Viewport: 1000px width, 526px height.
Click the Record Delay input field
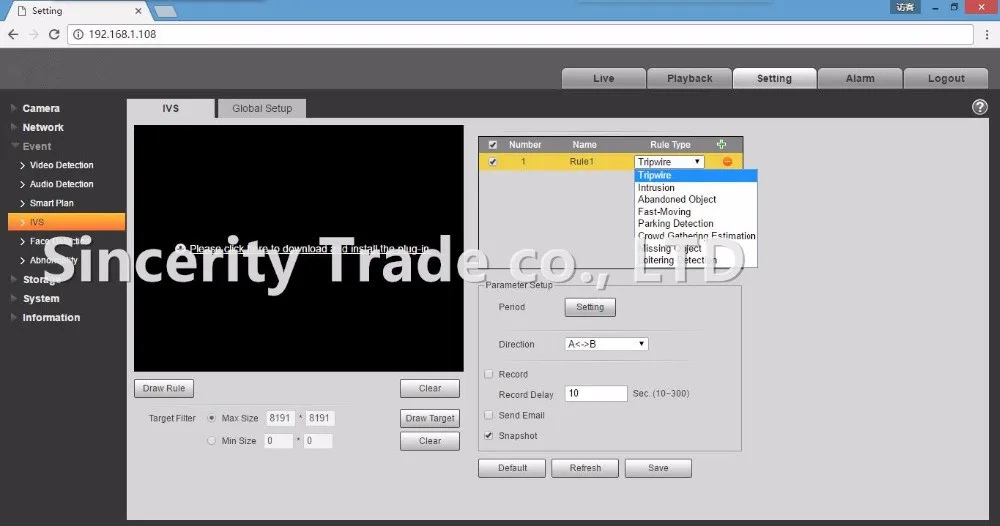tap(596, 393)
